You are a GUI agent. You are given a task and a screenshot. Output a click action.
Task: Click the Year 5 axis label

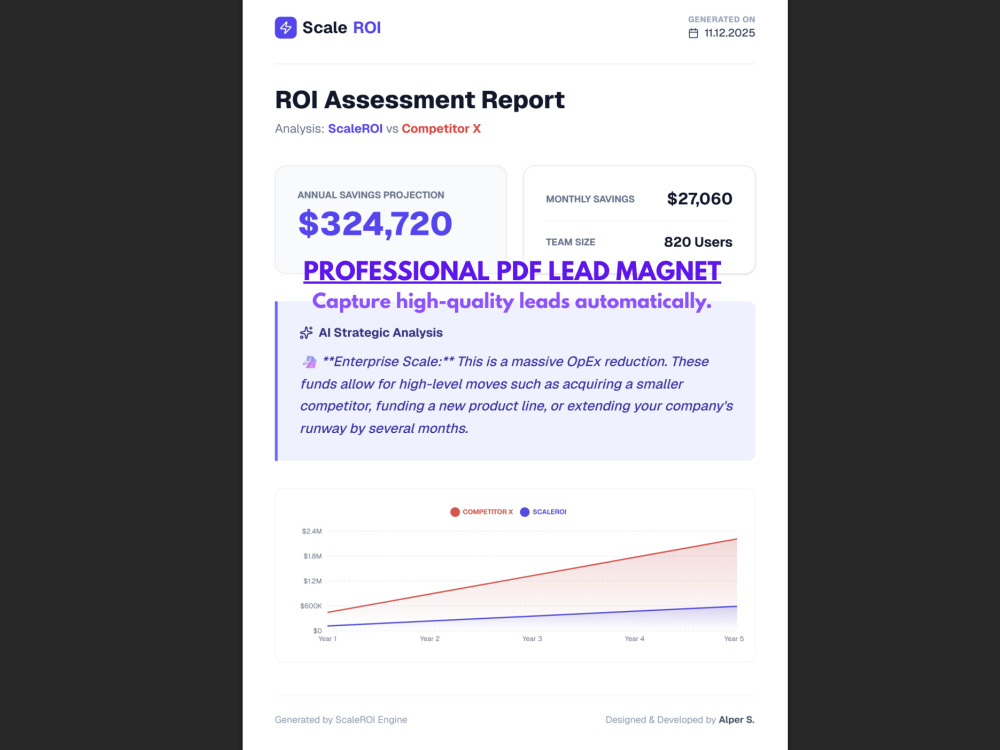(733, 639)
